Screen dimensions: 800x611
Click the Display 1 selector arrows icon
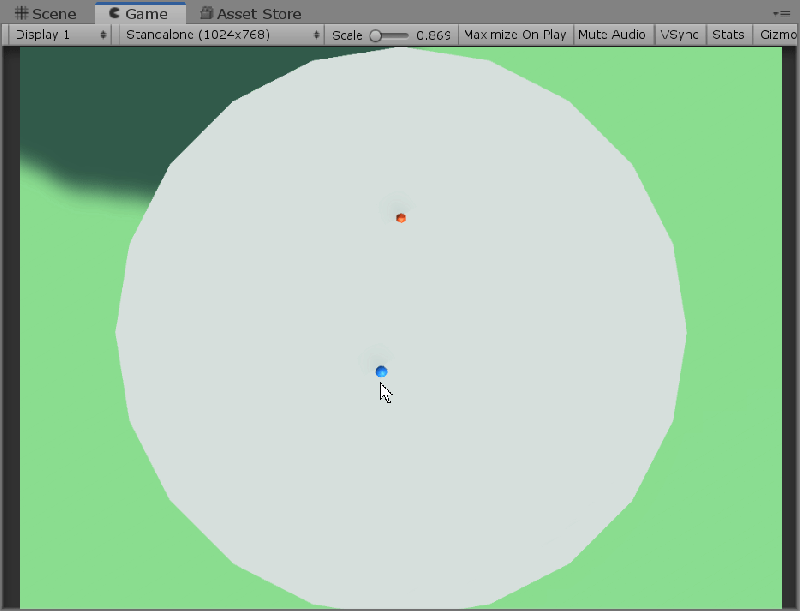tap(104, 34)
